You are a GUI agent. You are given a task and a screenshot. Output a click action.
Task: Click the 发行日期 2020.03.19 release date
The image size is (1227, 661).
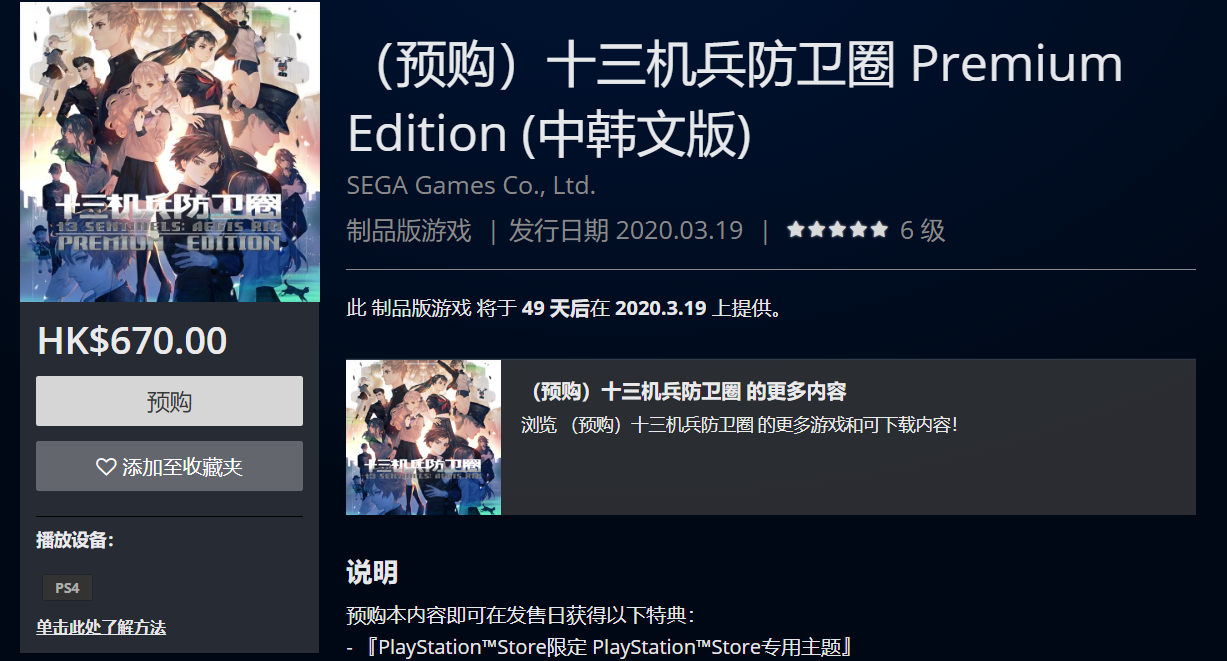[x=626, y=231]
